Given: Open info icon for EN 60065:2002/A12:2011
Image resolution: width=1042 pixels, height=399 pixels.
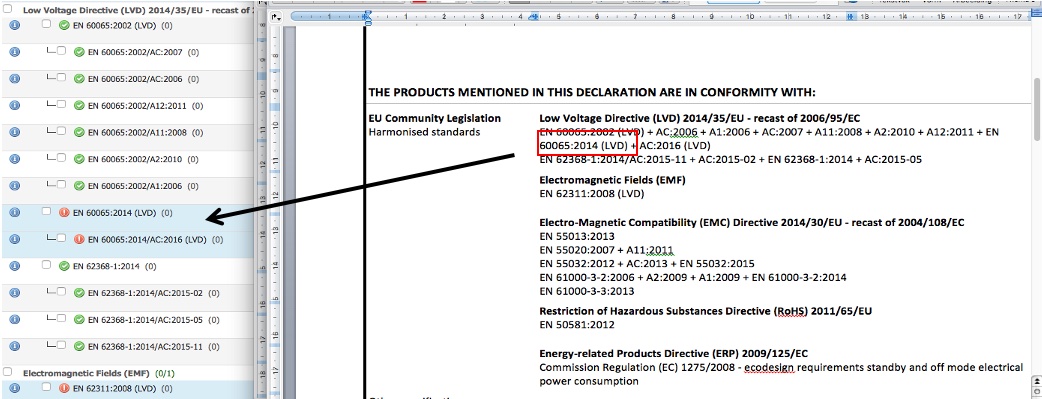Looking at the screenshot, I should point(15,105).
